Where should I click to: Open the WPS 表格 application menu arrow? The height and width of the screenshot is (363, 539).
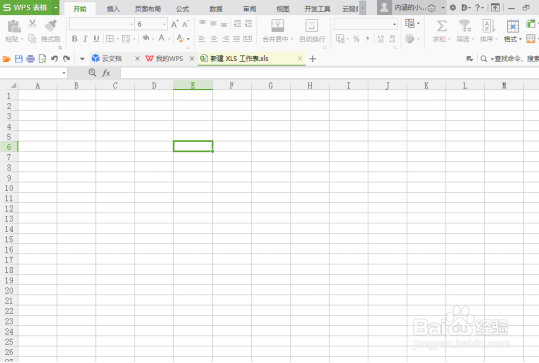[55, 7]
